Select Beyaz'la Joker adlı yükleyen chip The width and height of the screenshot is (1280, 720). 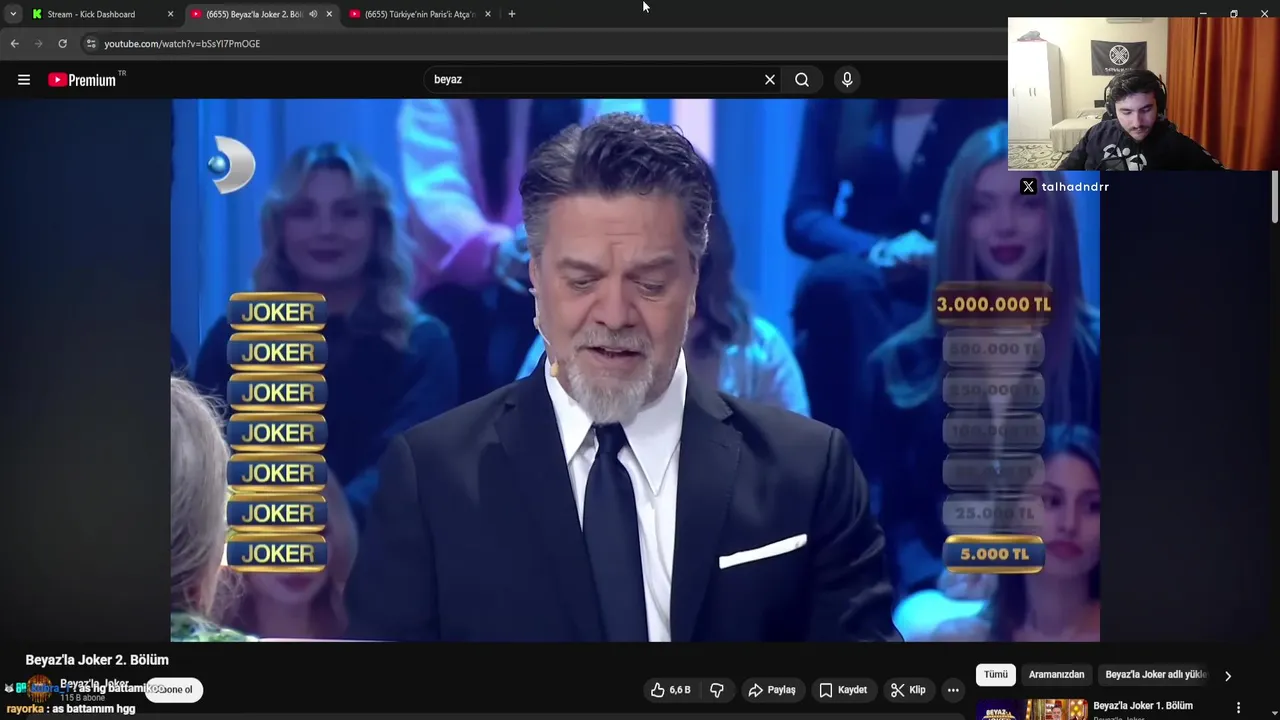1156,675
